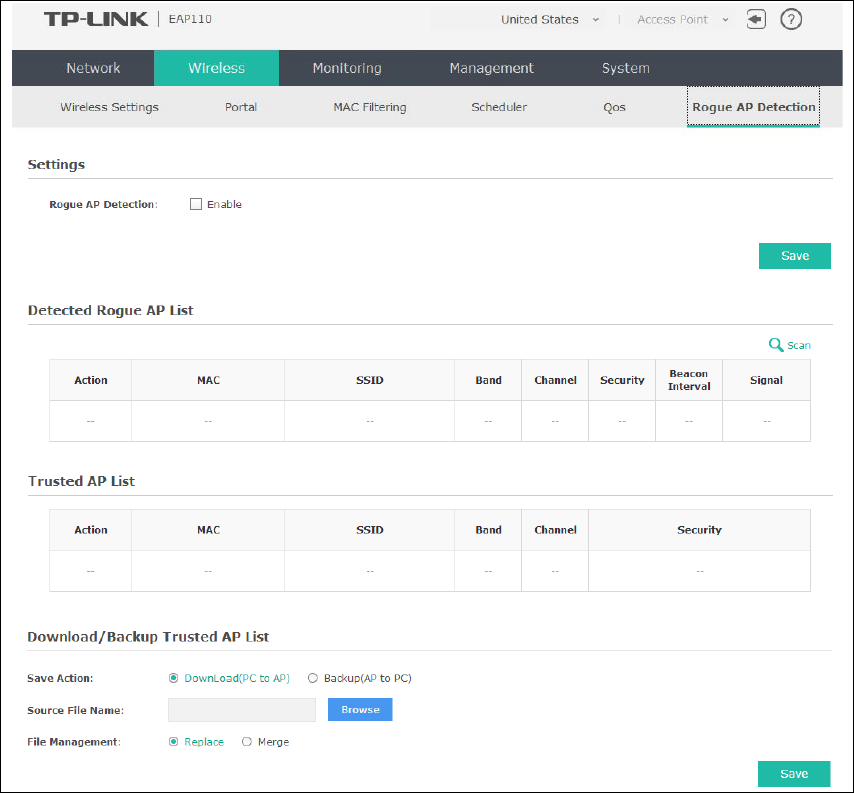Image resolution: width=854 pixels, height=793 pixels.
Task: Click the MAC header in Detected Rogue AP List
Action: click(208, 380)
